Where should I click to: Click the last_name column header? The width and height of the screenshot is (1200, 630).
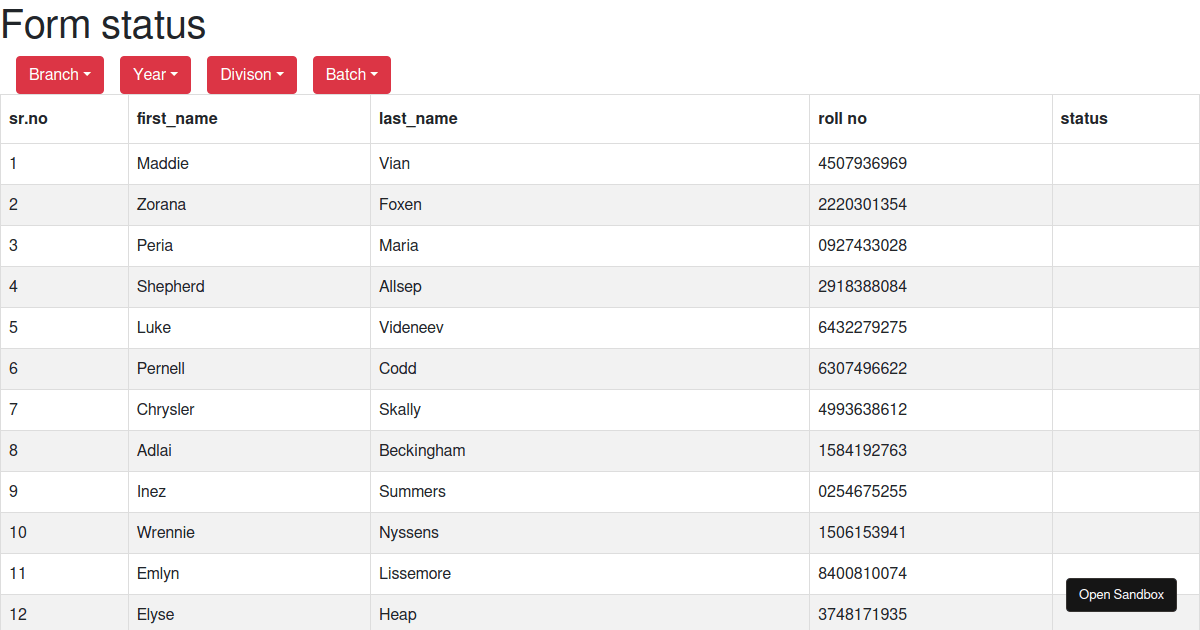[x=417, y=118]
